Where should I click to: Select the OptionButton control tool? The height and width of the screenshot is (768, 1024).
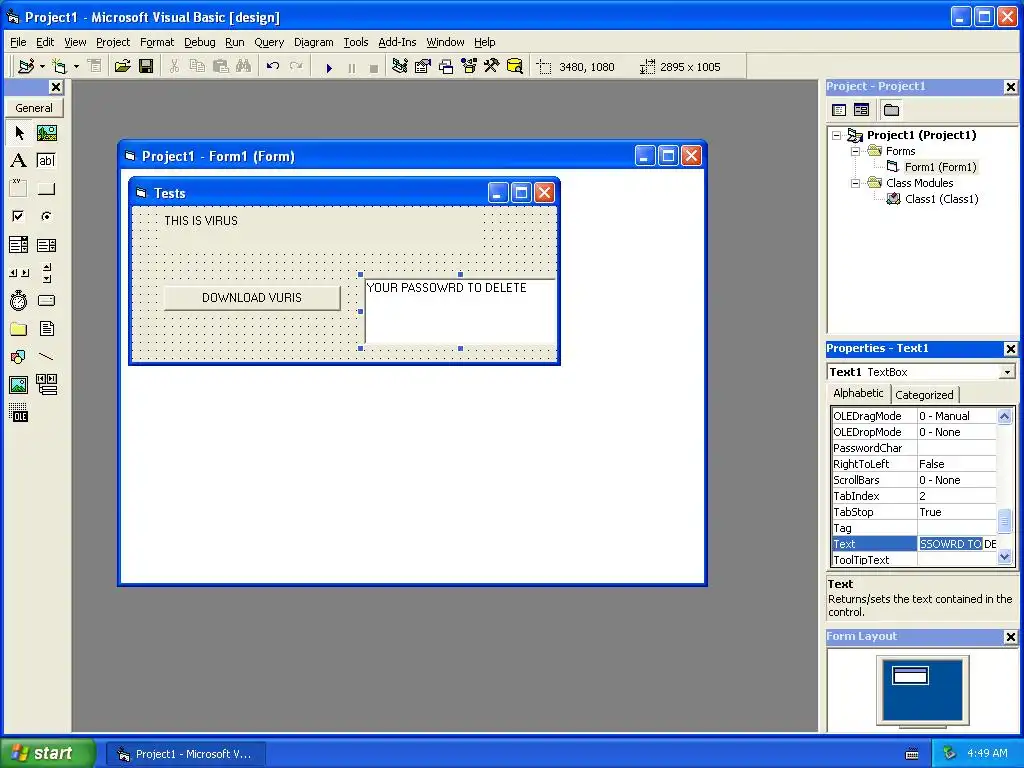pos(46,216)
